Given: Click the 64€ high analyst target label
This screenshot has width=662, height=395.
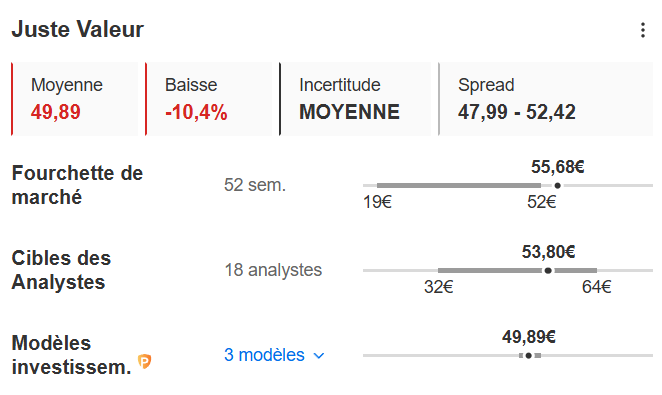Looking at the screenshot, I should tap(597, 287).
